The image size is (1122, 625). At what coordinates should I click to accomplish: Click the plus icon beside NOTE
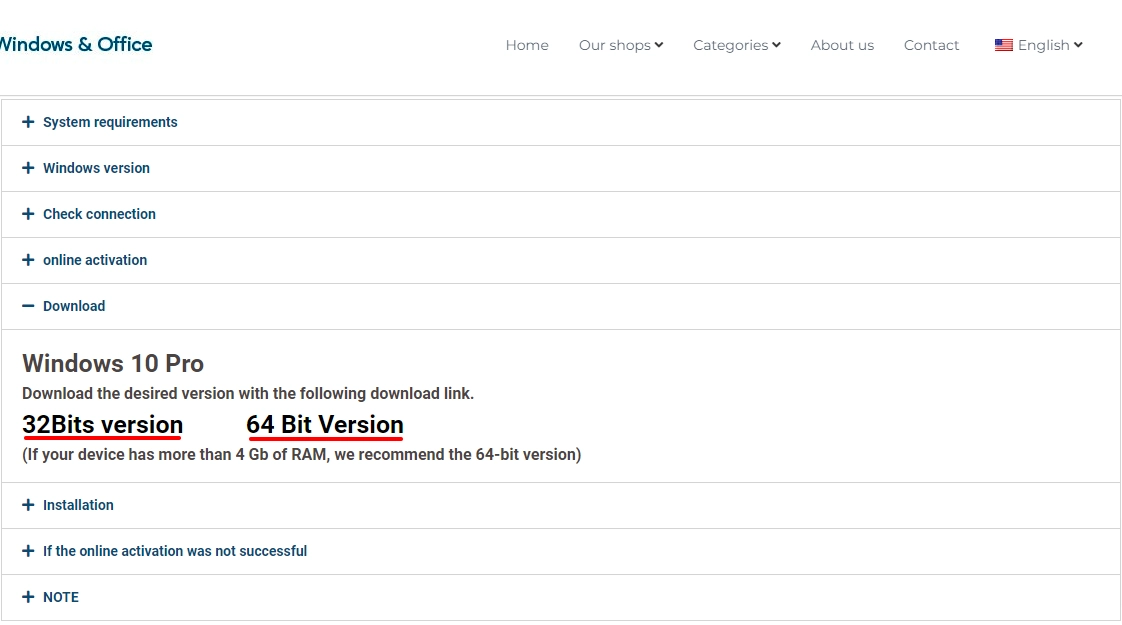pos(28,597)
